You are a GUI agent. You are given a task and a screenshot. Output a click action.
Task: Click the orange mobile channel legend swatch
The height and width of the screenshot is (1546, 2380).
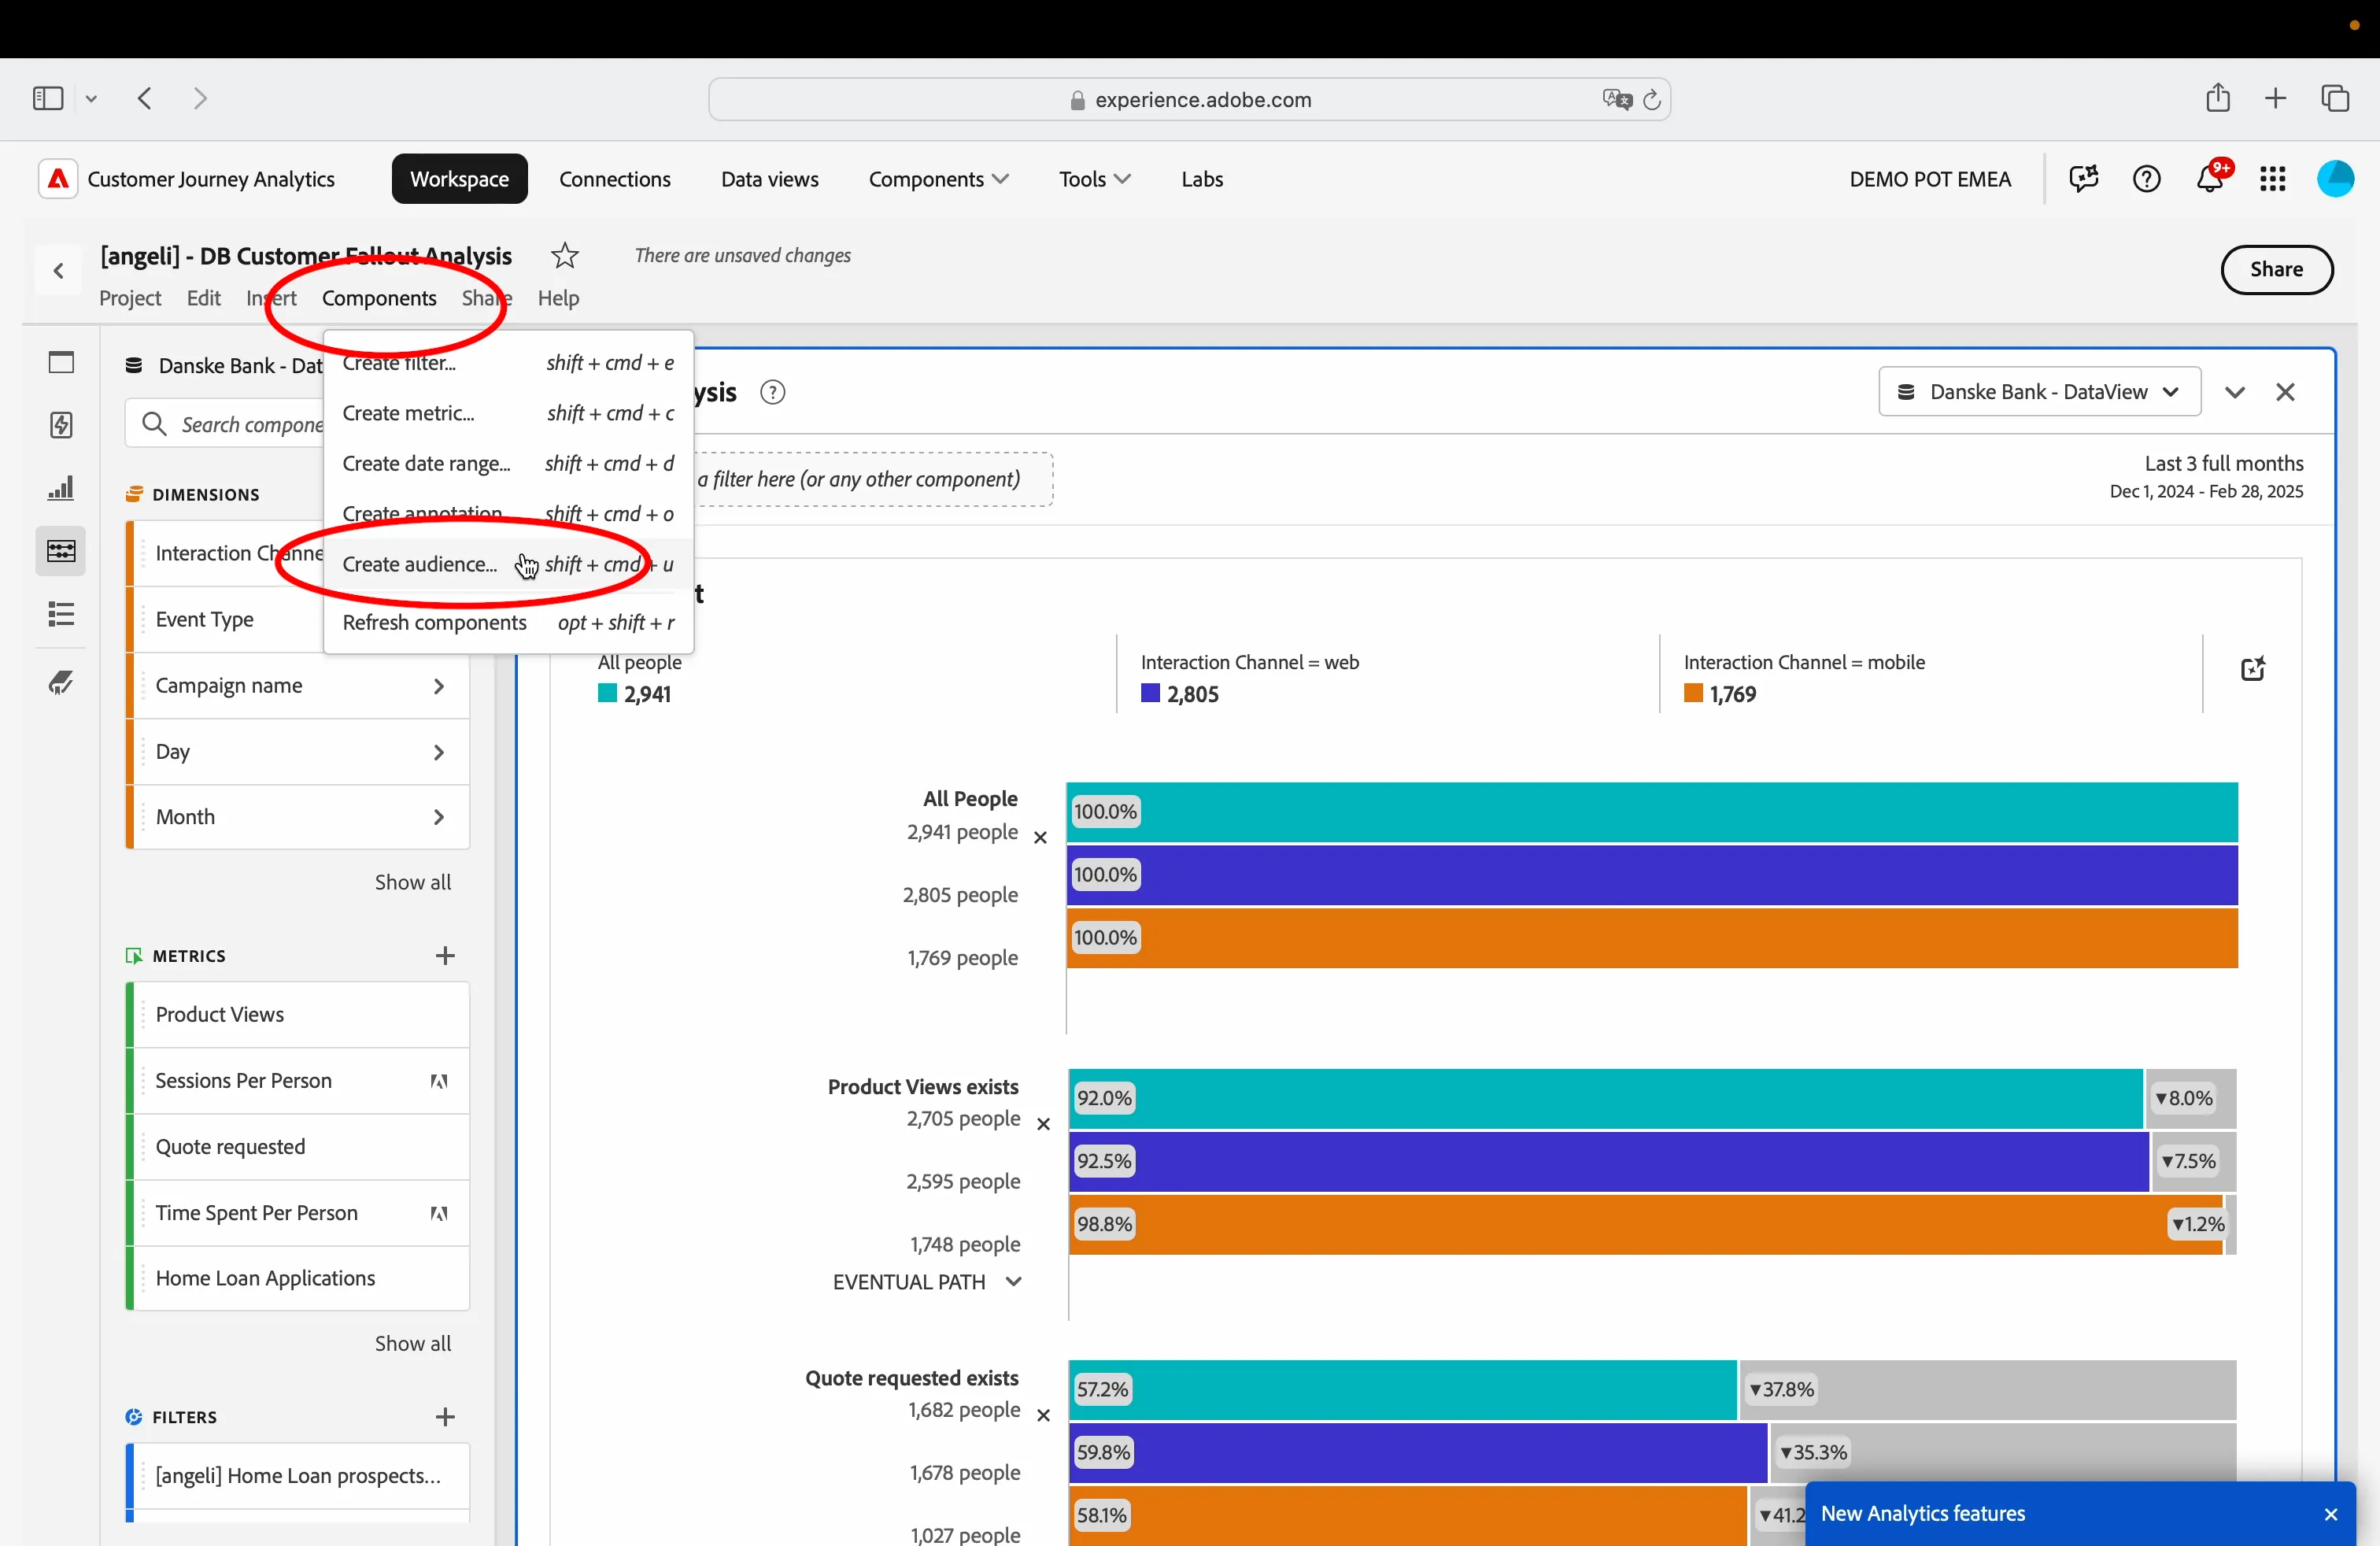coord(1693,693)
